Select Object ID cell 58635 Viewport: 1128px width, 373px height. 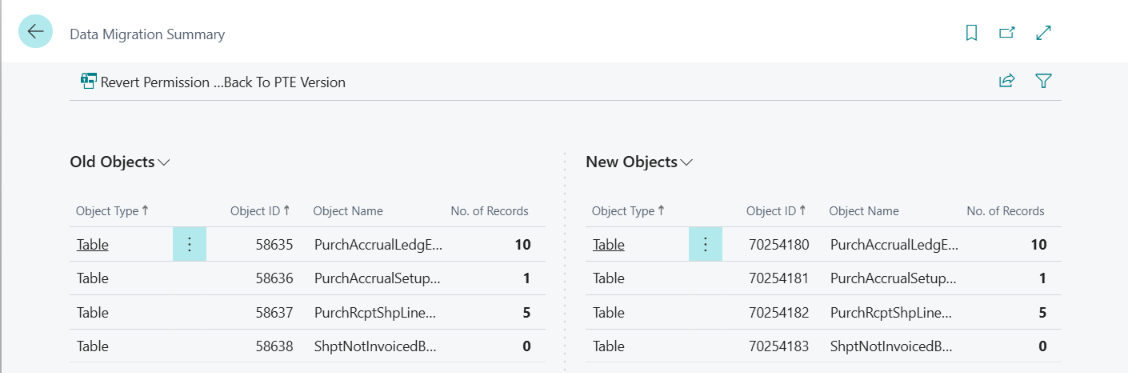point(274,244)
